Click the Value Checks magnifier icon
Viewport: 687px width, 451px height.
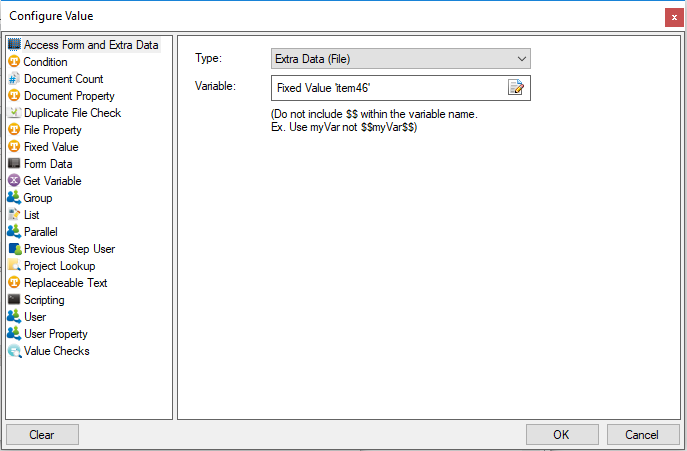(14, 351)
